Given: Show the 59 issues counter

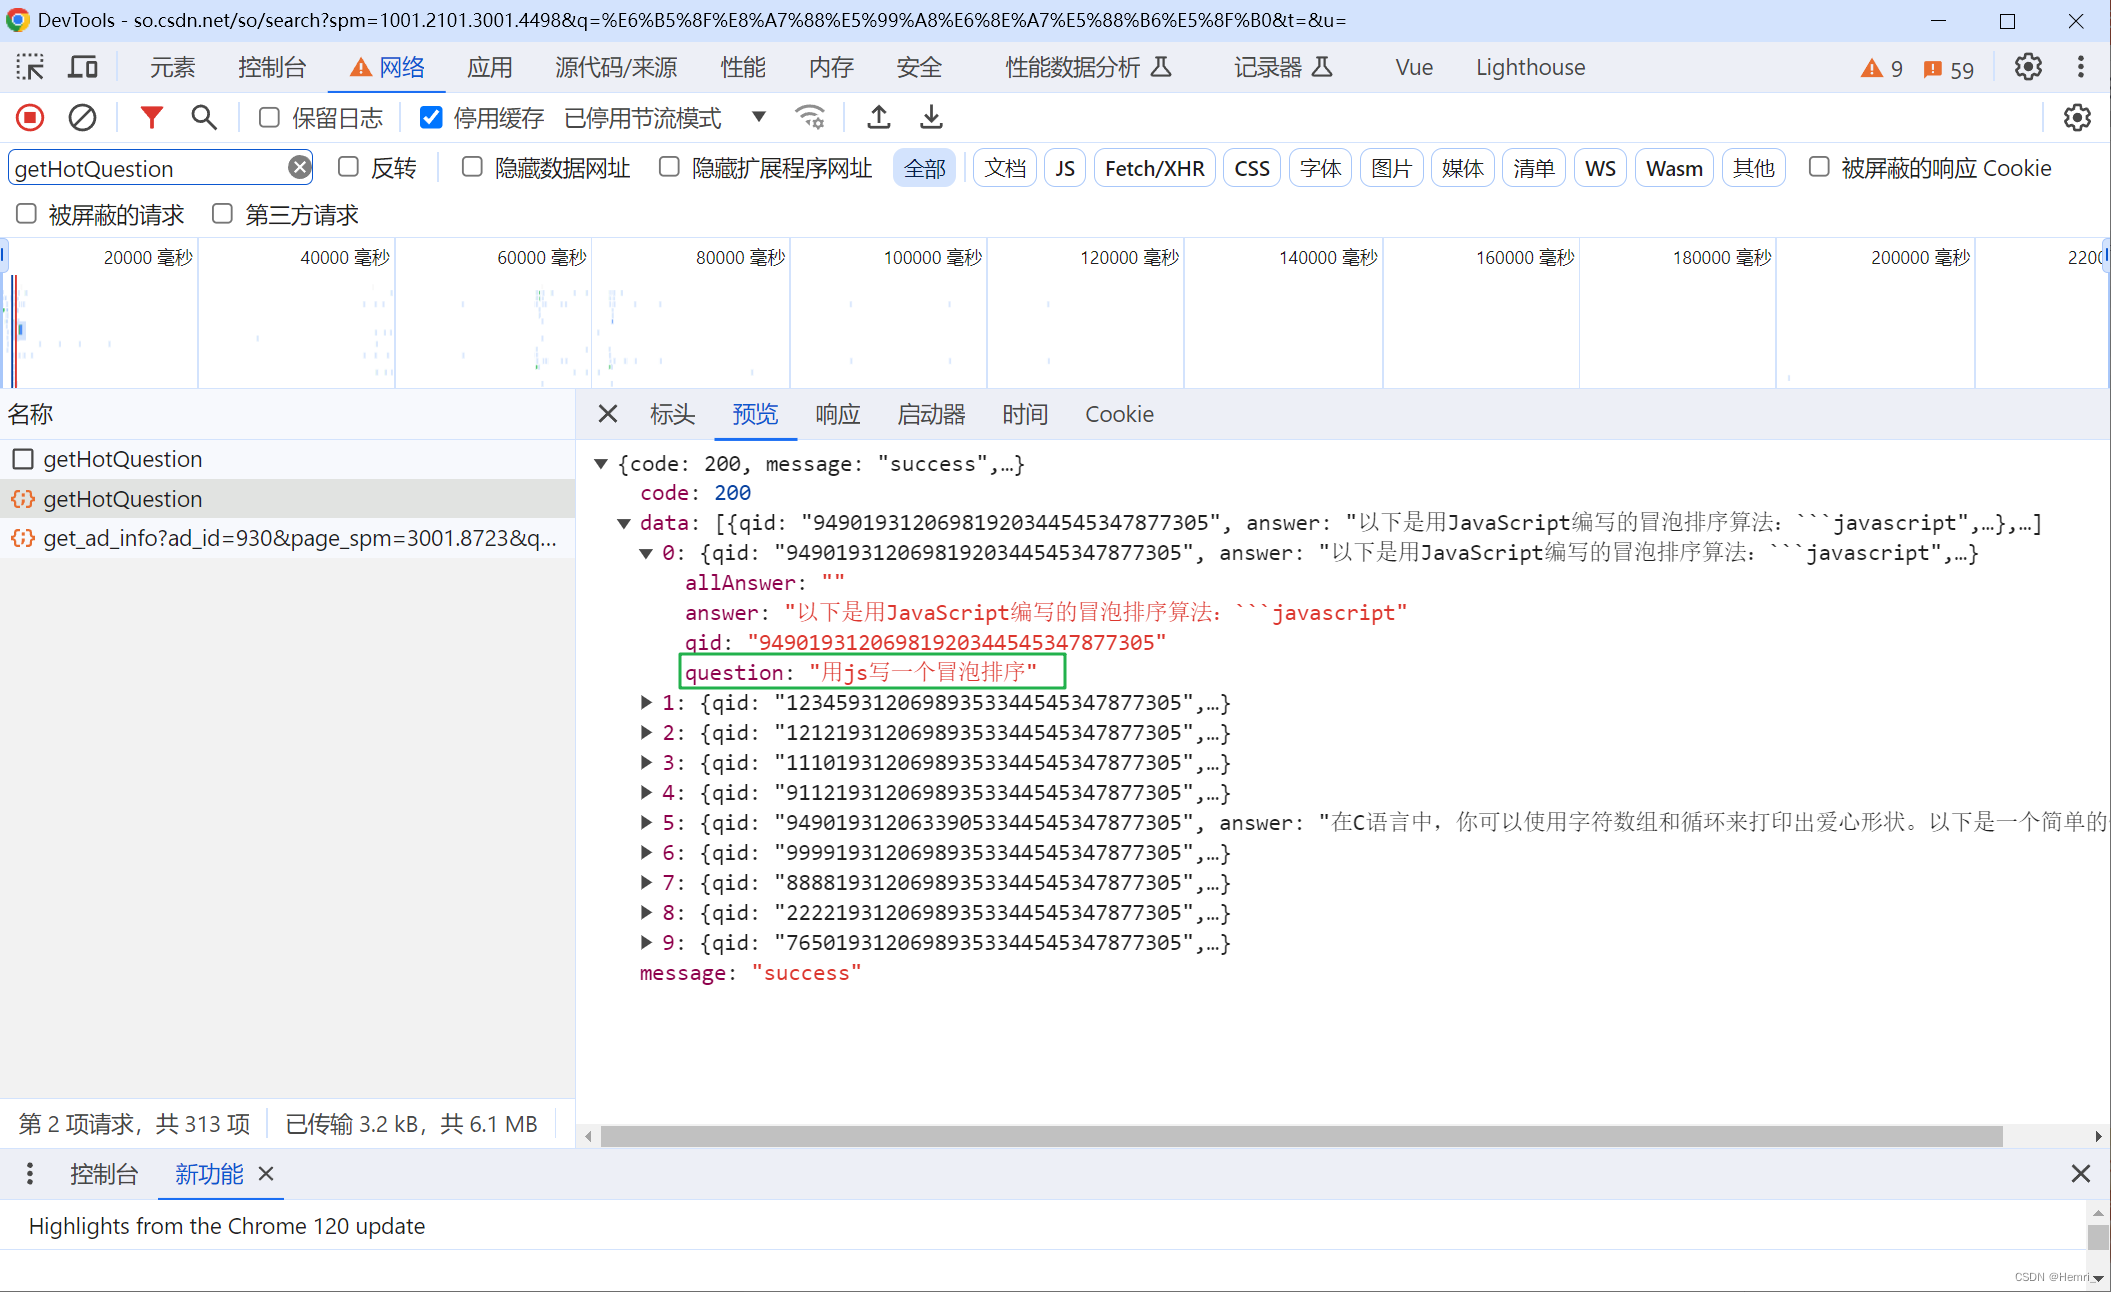Looking at the screenshot, I should point(1948,68).
